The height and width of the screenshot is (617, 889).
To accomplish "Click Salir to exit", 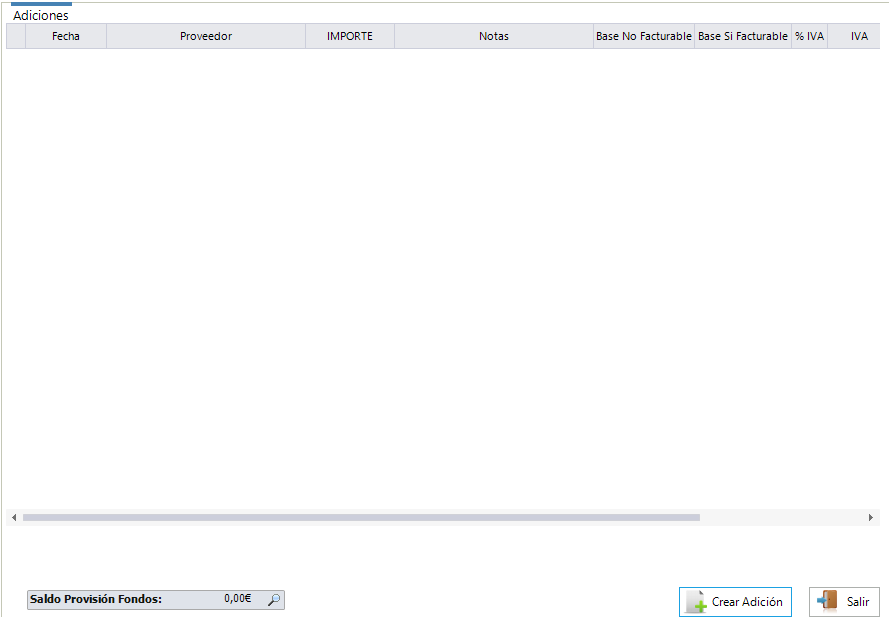I will click(x=844, y=602).
